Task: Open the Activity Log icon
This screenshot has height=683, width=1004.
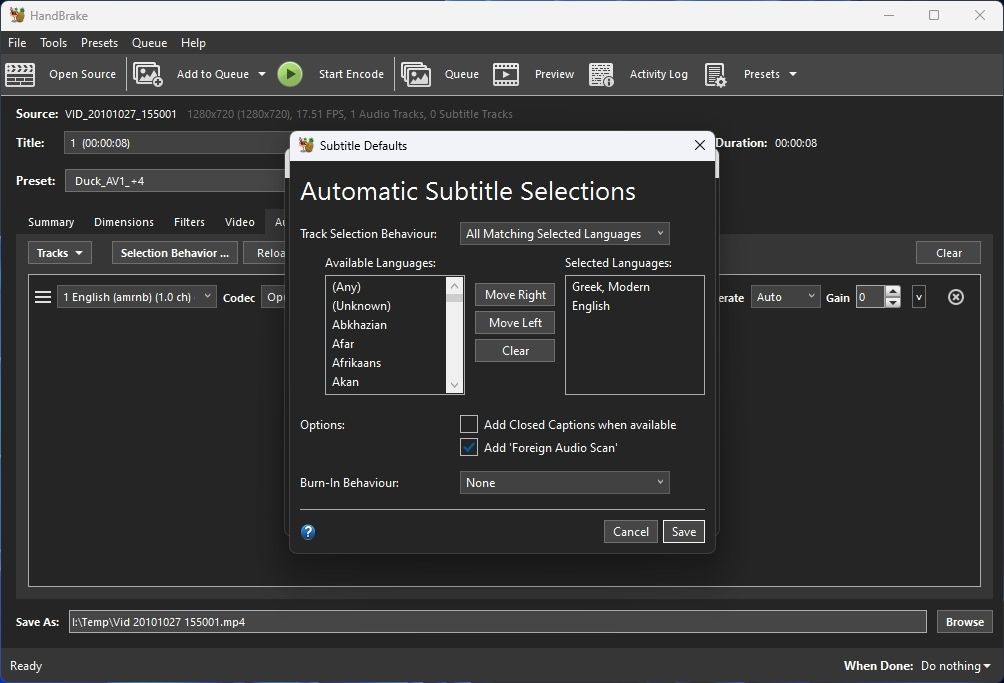Action: click(x=601, y=74)
